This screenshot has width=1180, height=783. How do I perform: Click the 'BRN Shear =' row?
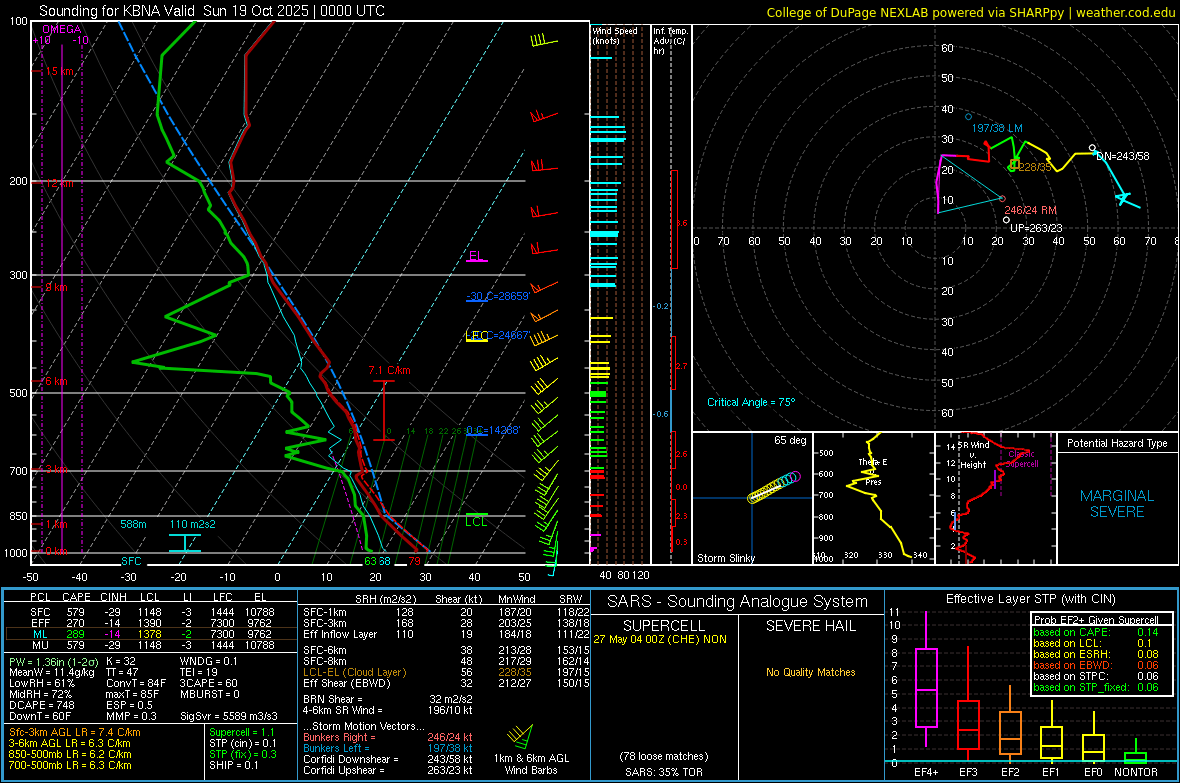(x=388, y=699)
